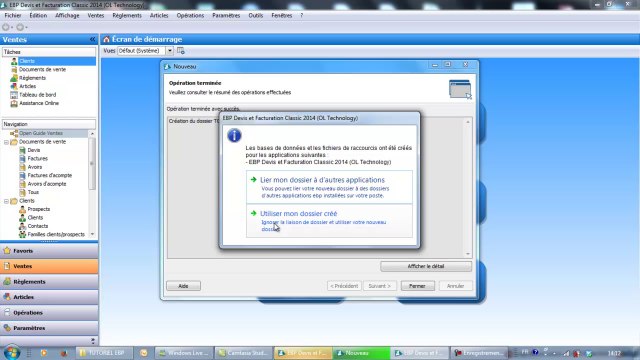Open Règlements task in Tâches panel
The width and height of the screenshot is (640, 360).
click(32, 78)
